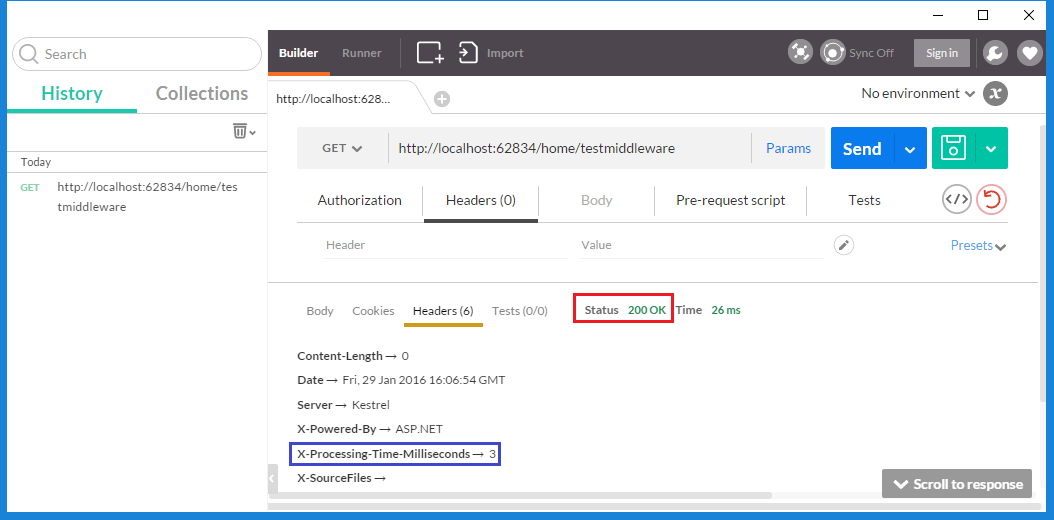Click the horizontal scrollbar in response area
The height and width of the screenshot is (520, 1054).
[520, 496]
